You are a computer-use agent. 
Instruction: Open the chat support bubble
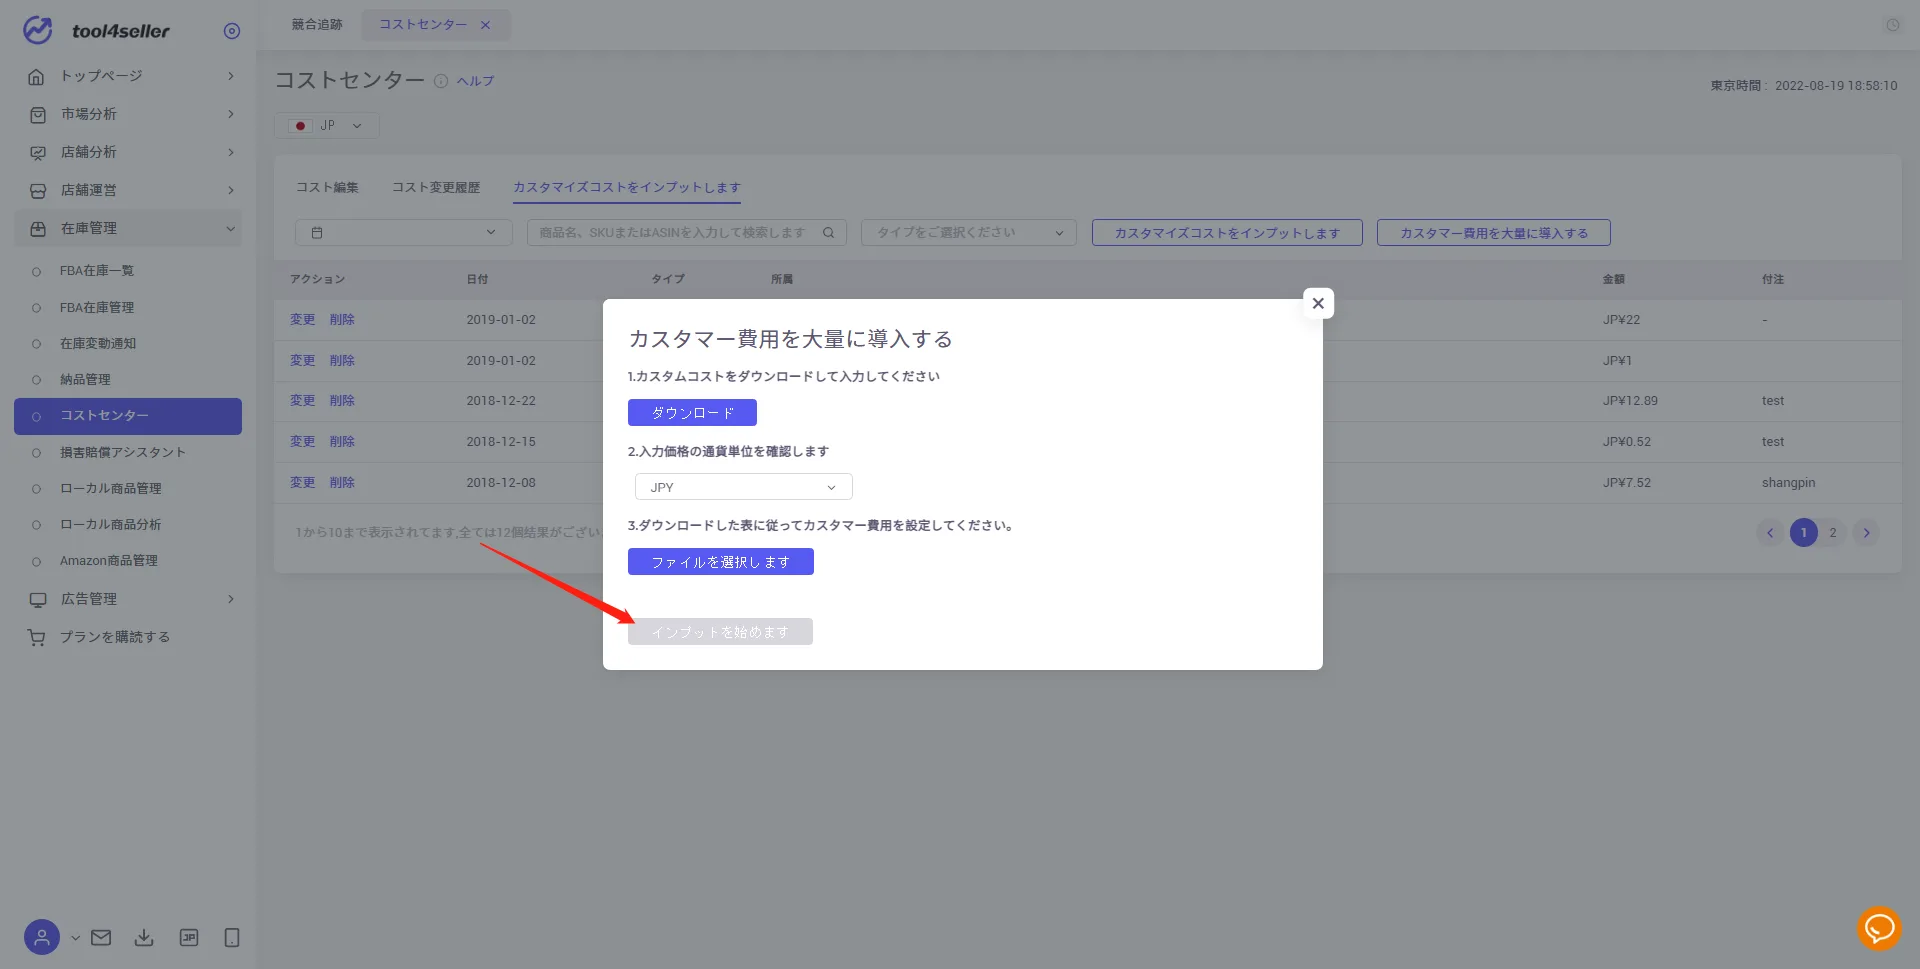[1879, 929]
